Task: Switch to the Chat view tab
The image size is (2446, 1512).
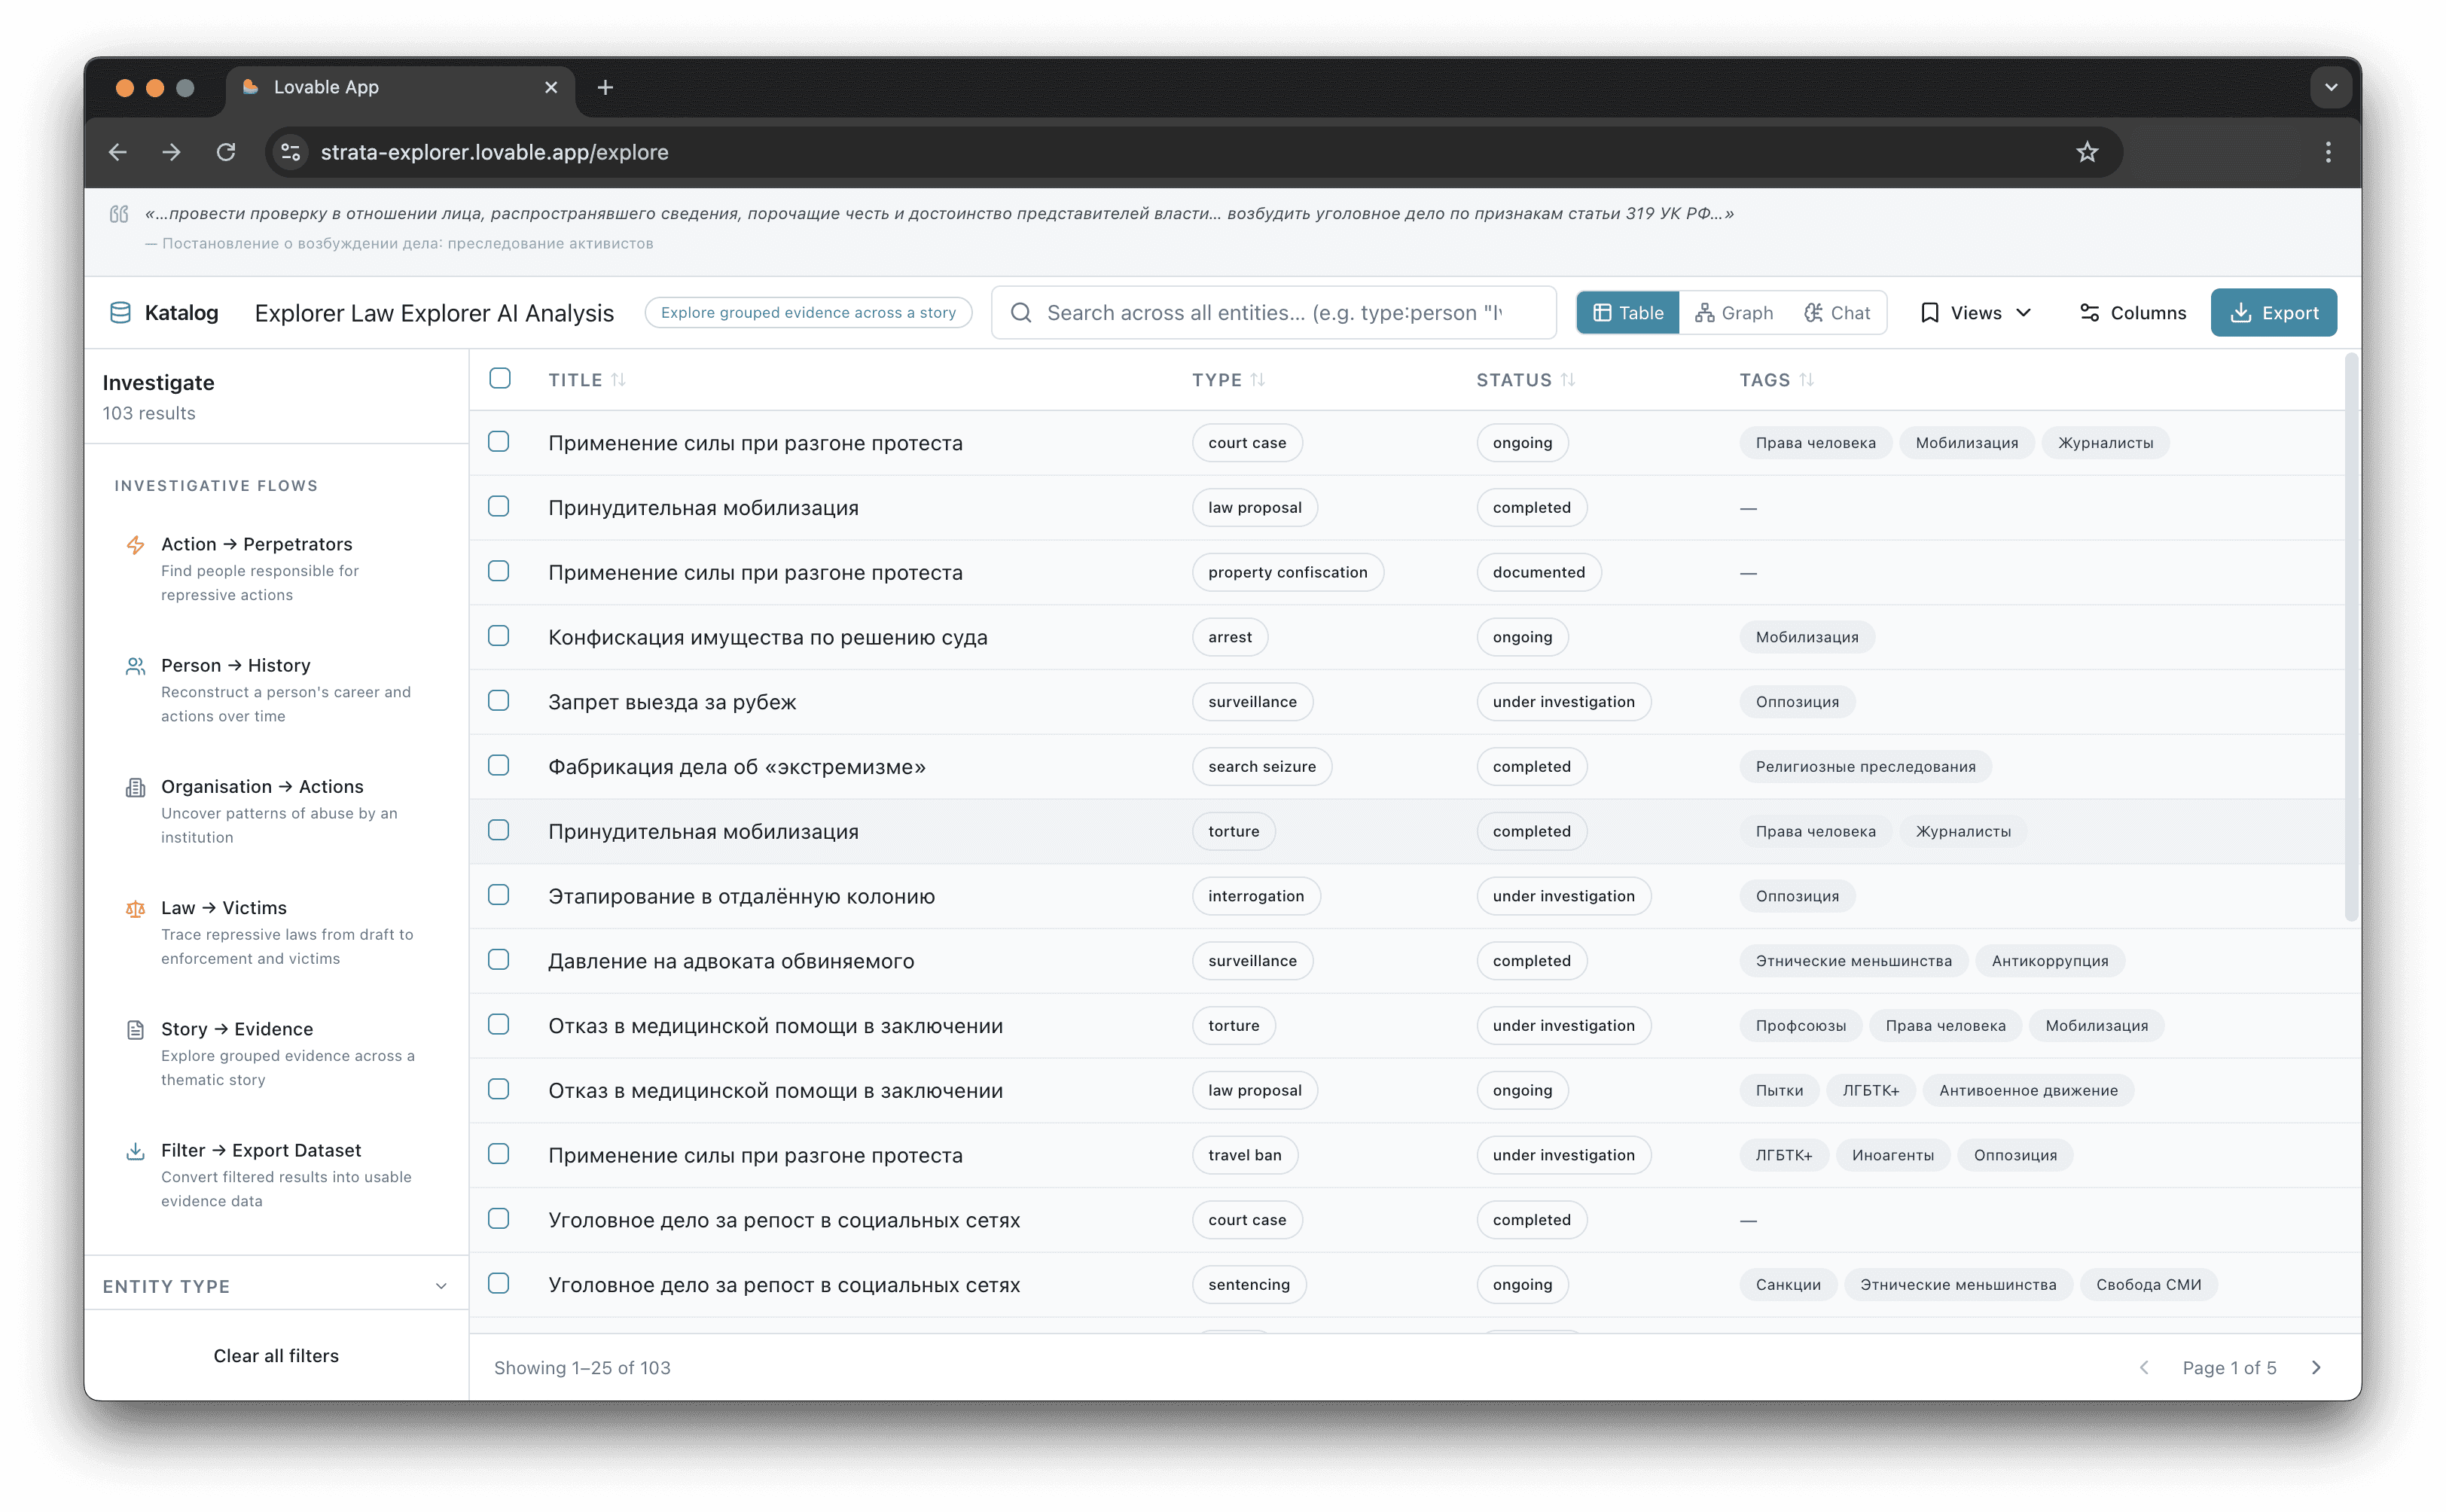Action: pos(1837,313)
